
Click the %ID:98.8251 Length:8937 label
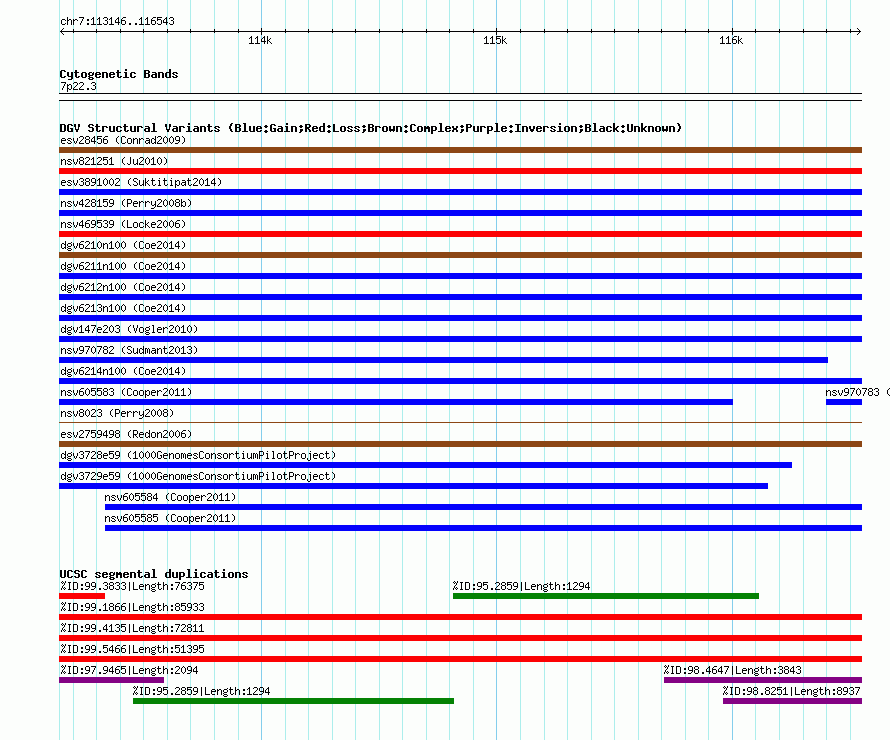pos(792,691)
